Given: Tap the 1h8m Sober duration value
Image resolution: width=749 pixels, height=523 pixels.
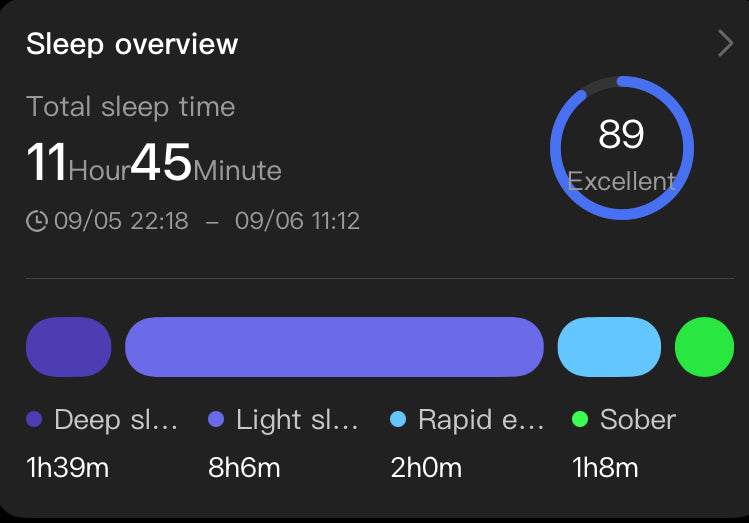Looking at the screenshot, I should click(x=605, y=468).
